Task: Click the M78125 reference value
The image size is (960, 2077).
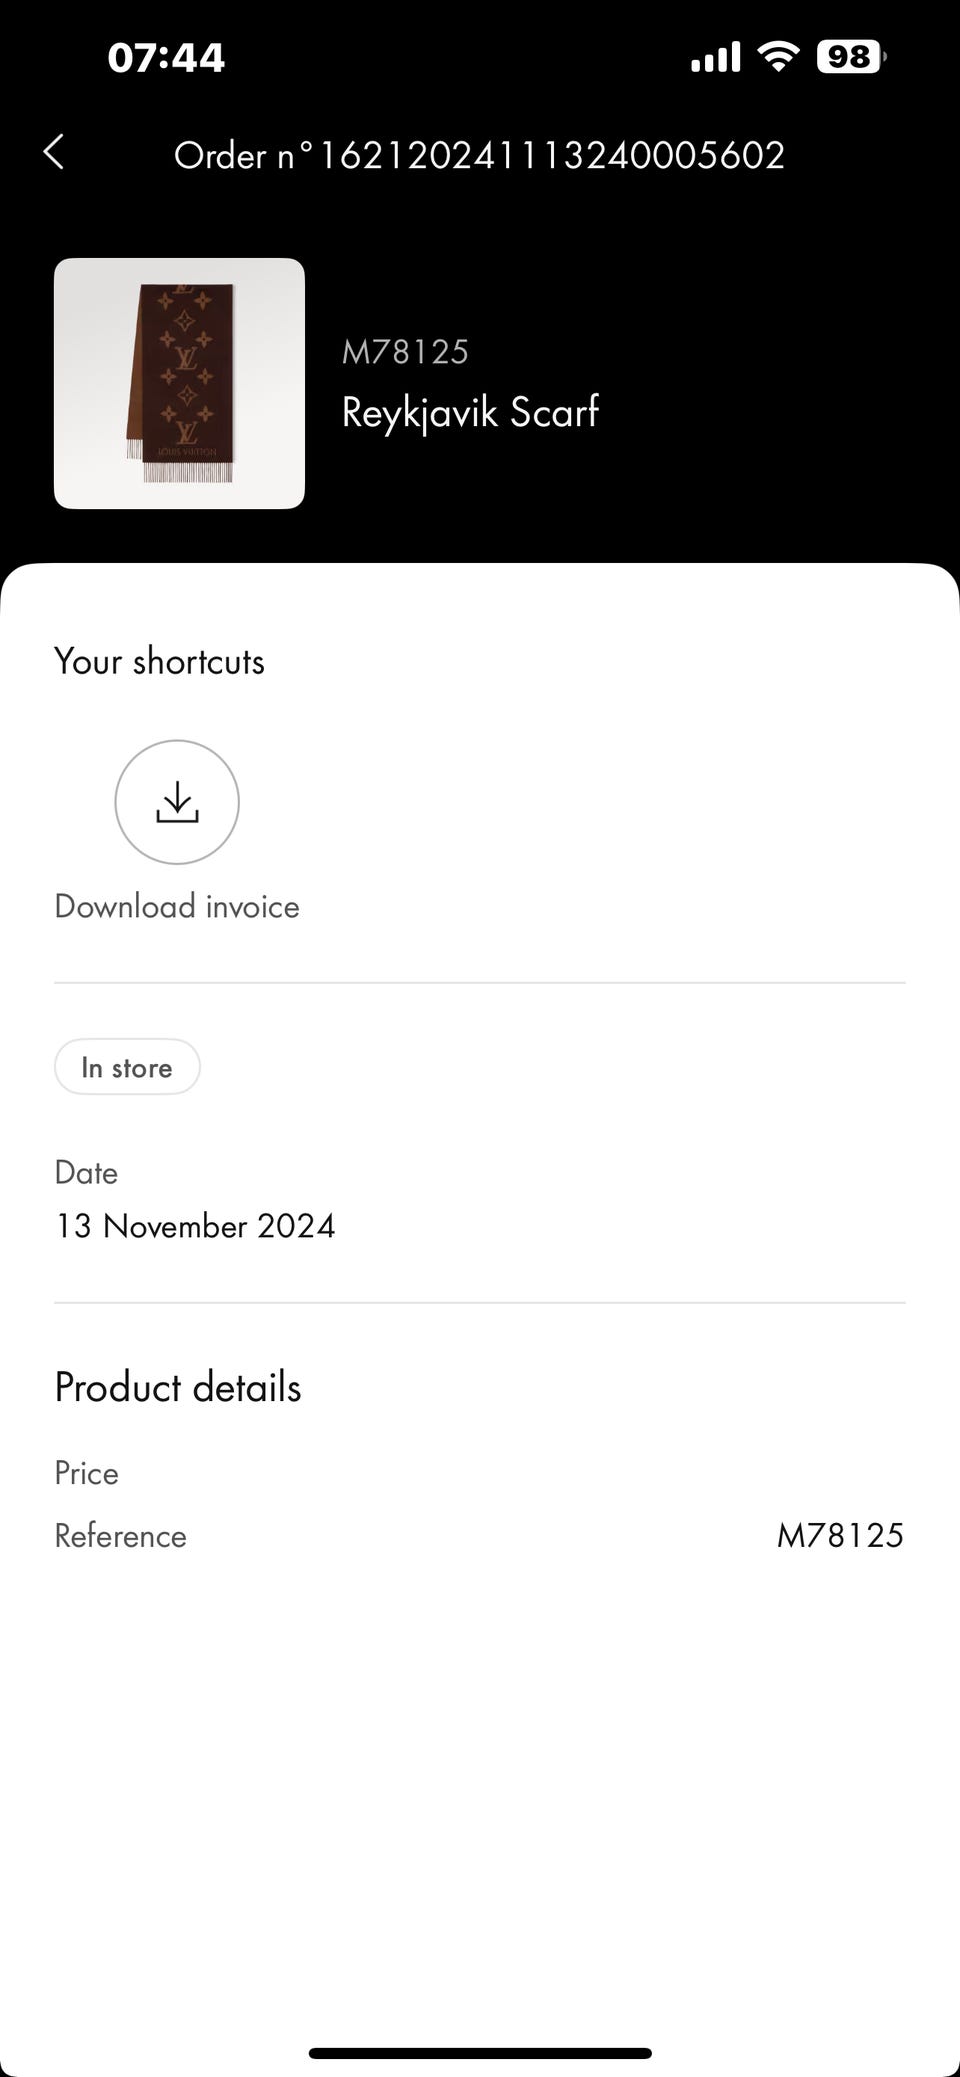Action: tap(840, 1535)
